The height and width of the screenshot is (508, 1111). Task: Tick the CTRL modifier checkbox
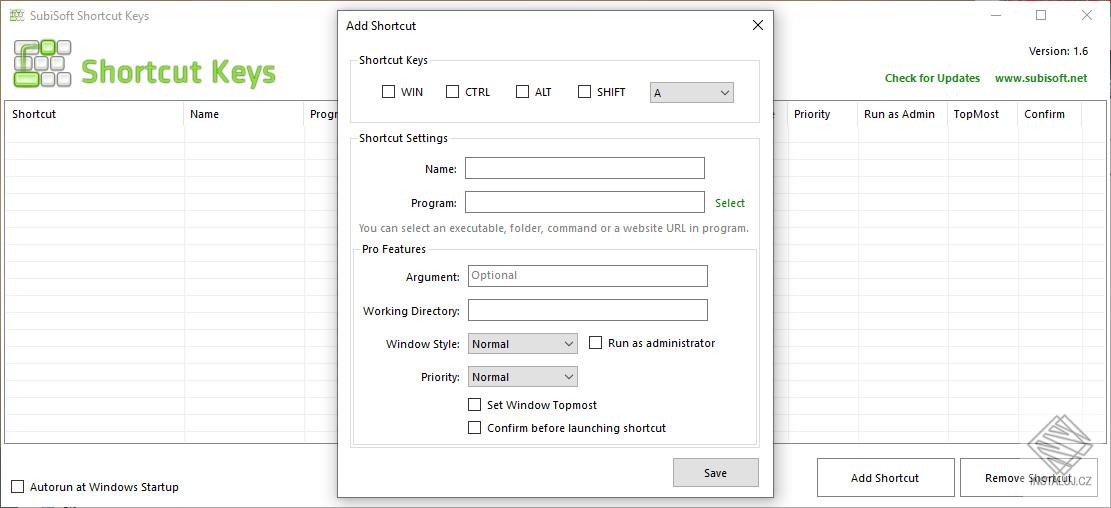tap(452, 91)
